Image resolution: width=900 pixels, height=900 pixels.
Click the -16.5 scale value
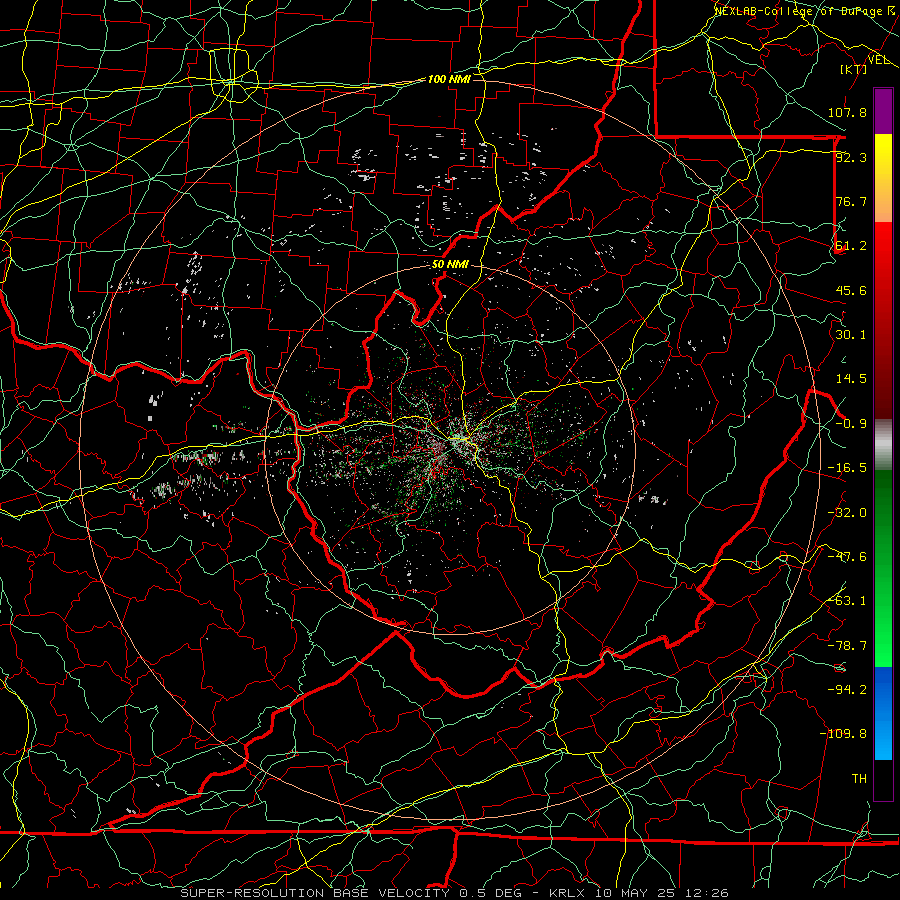pyautogui.click(x=847, y=468)
